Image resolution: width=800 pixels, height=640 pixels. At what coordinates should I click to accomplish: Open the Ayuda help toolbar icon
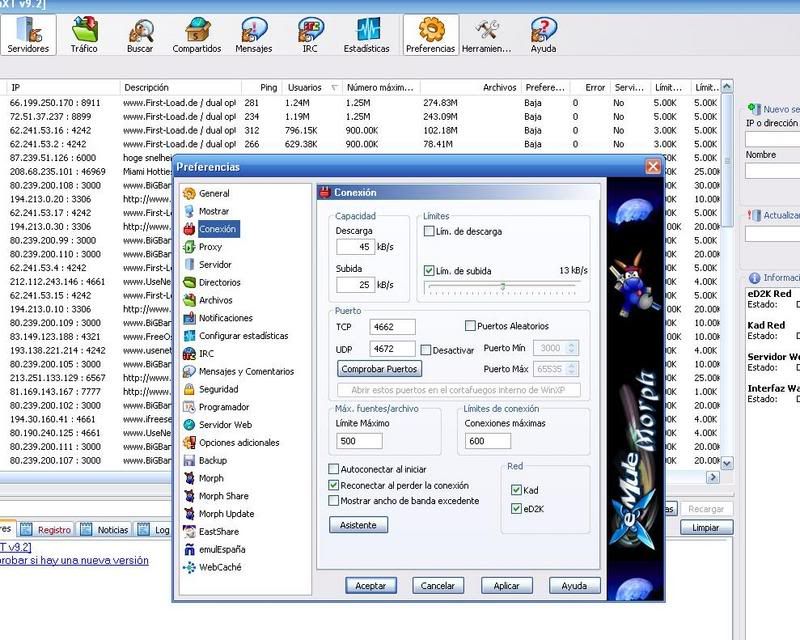coord(543,35)
